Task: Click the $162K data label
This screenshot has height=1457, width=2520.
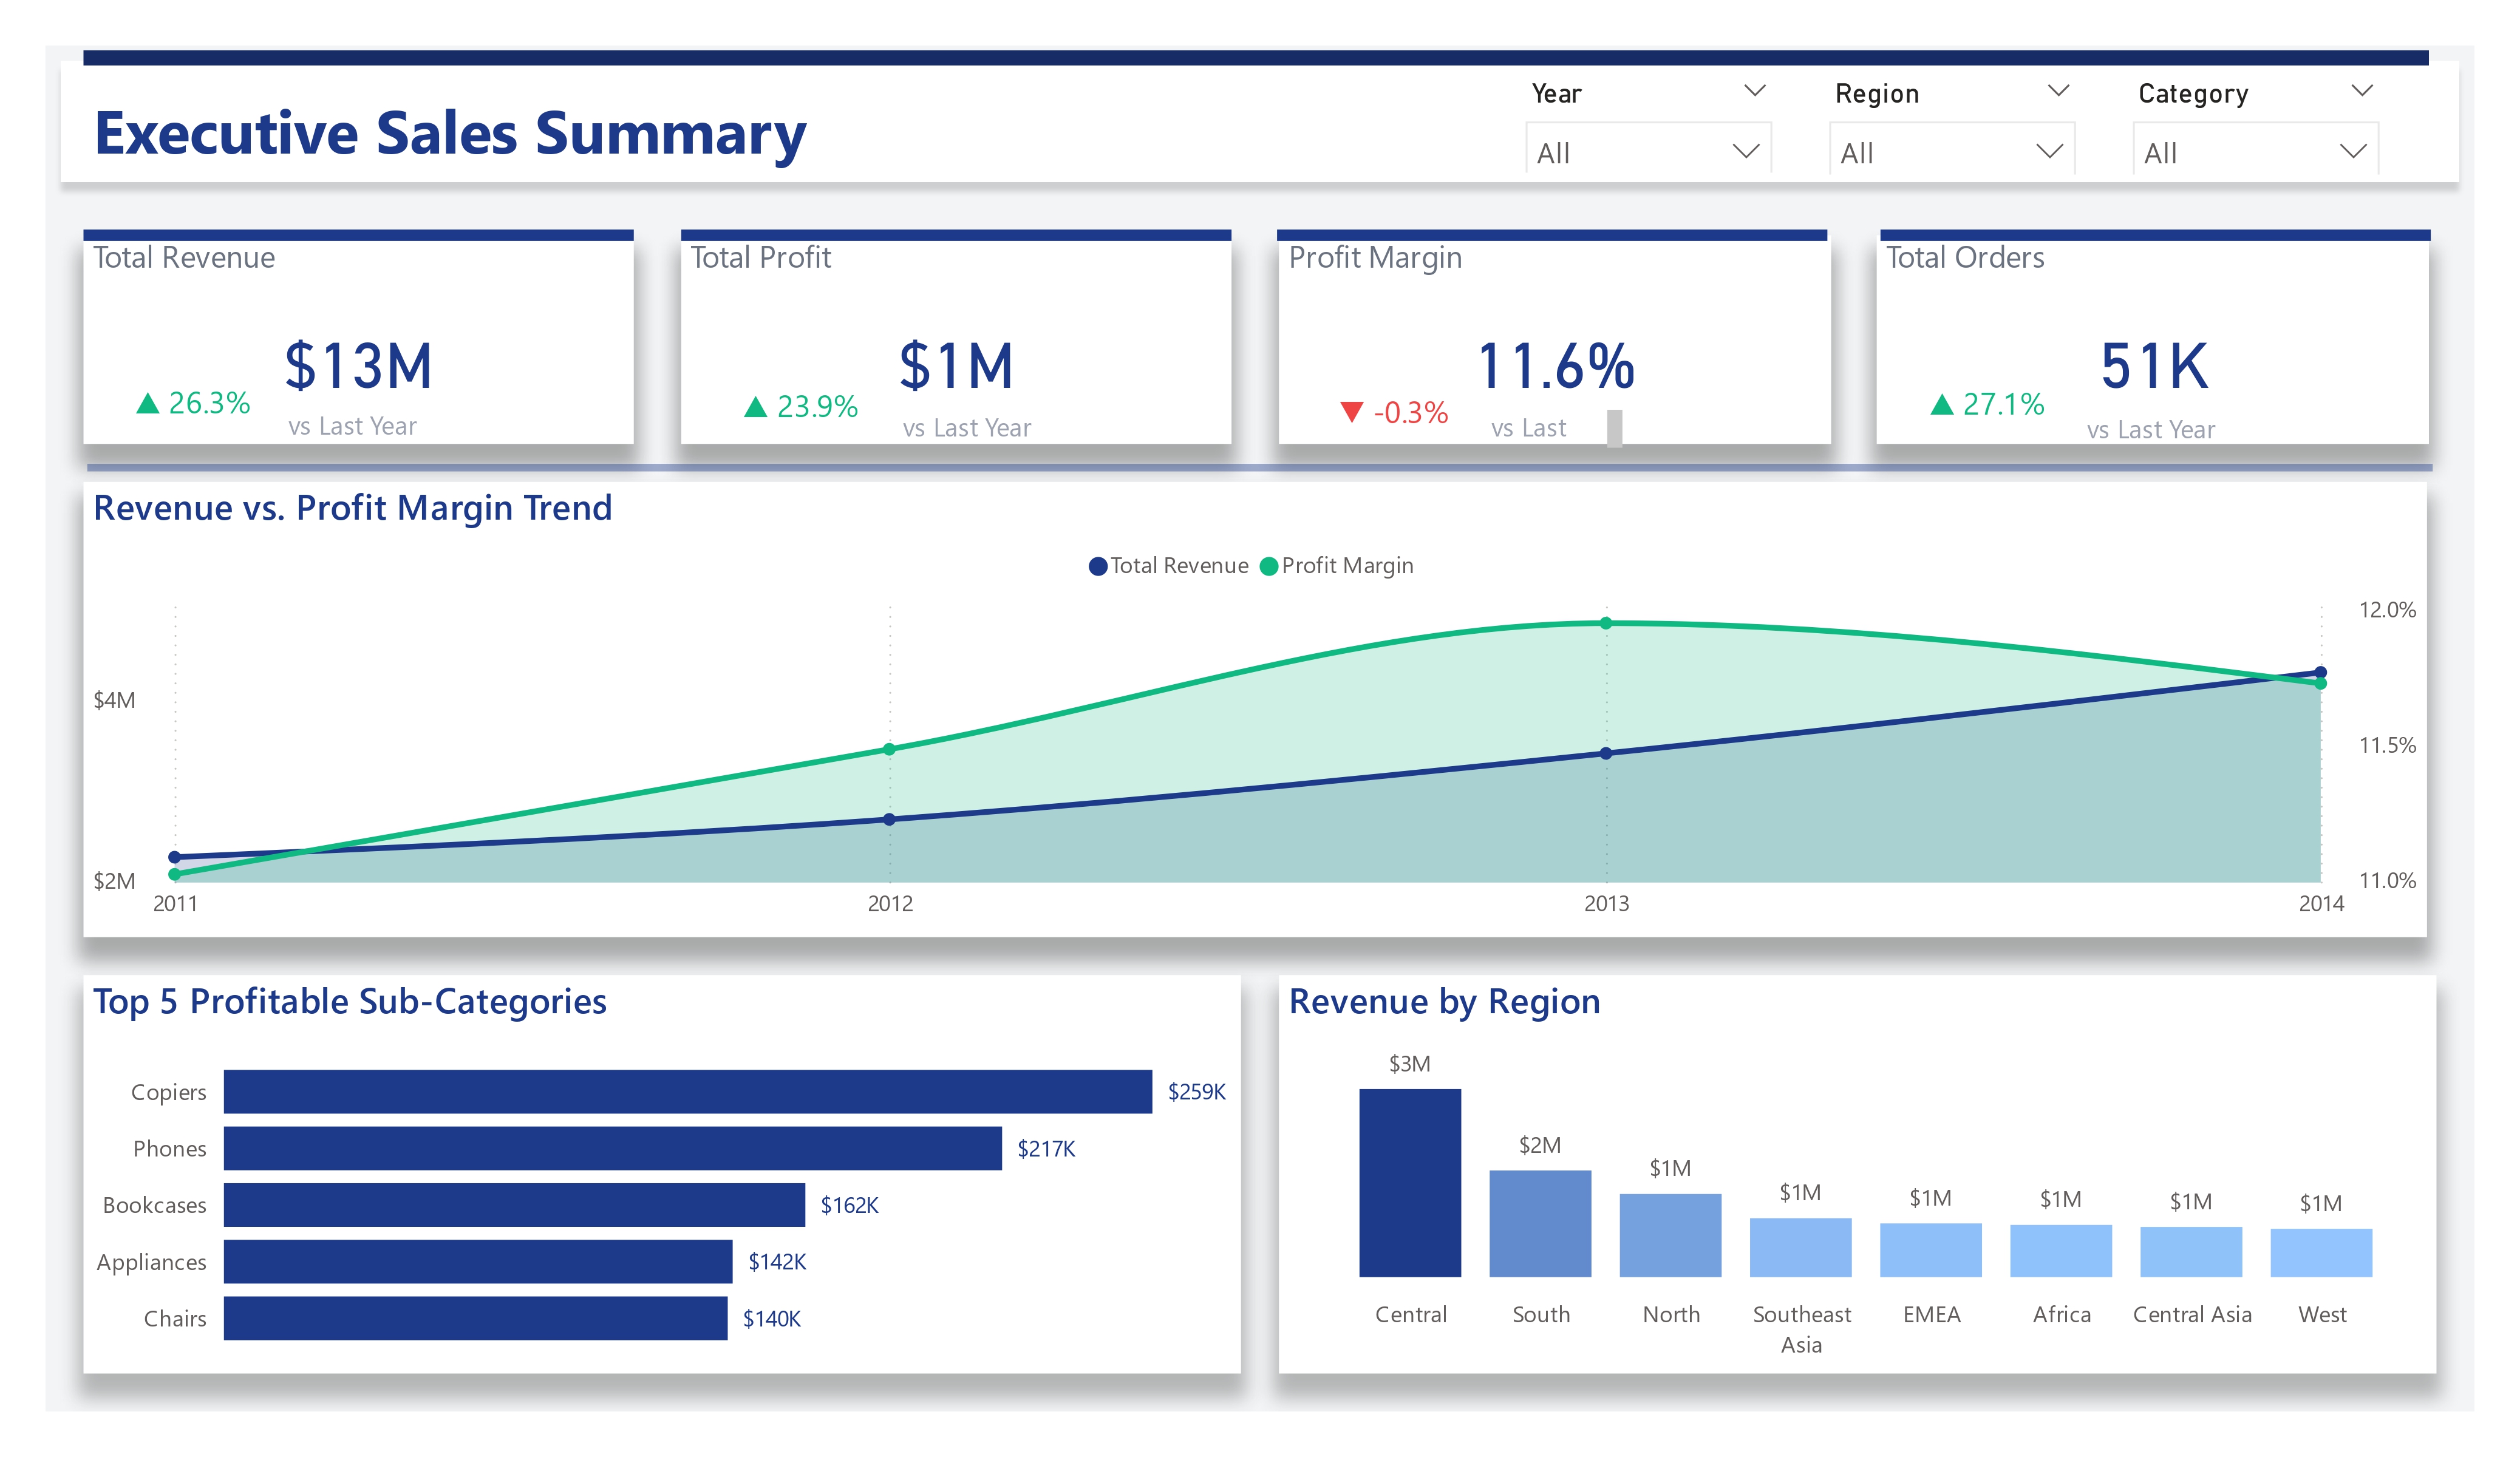Action: (x=849, y=1205)
